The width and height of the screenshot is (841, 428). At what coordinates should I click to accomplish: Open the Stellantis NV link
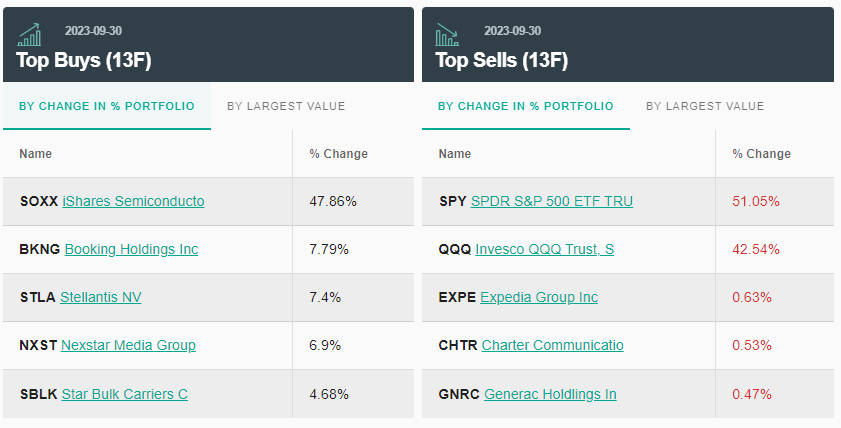(101, 297)
